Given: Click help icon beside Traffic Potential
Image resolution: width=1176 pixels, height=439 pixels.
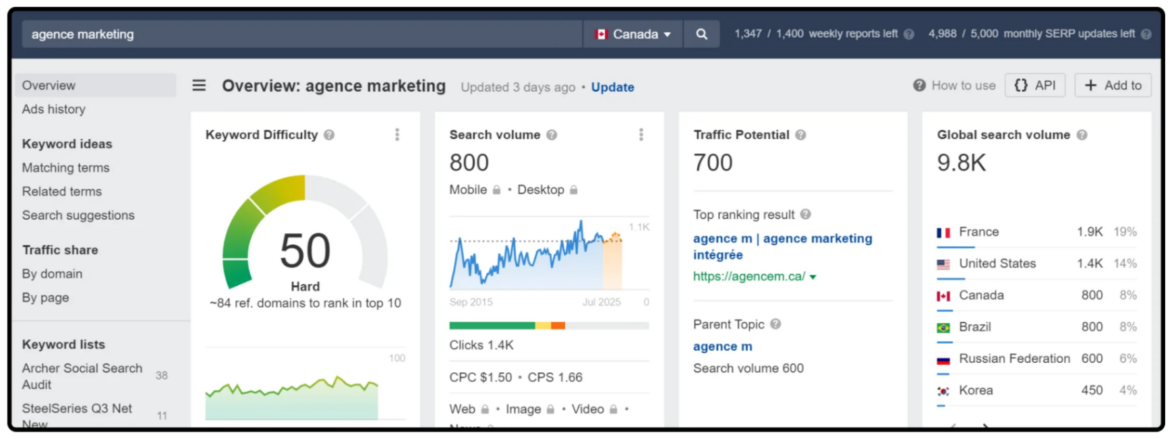Looking at the screenshot, I should [800, 135].
